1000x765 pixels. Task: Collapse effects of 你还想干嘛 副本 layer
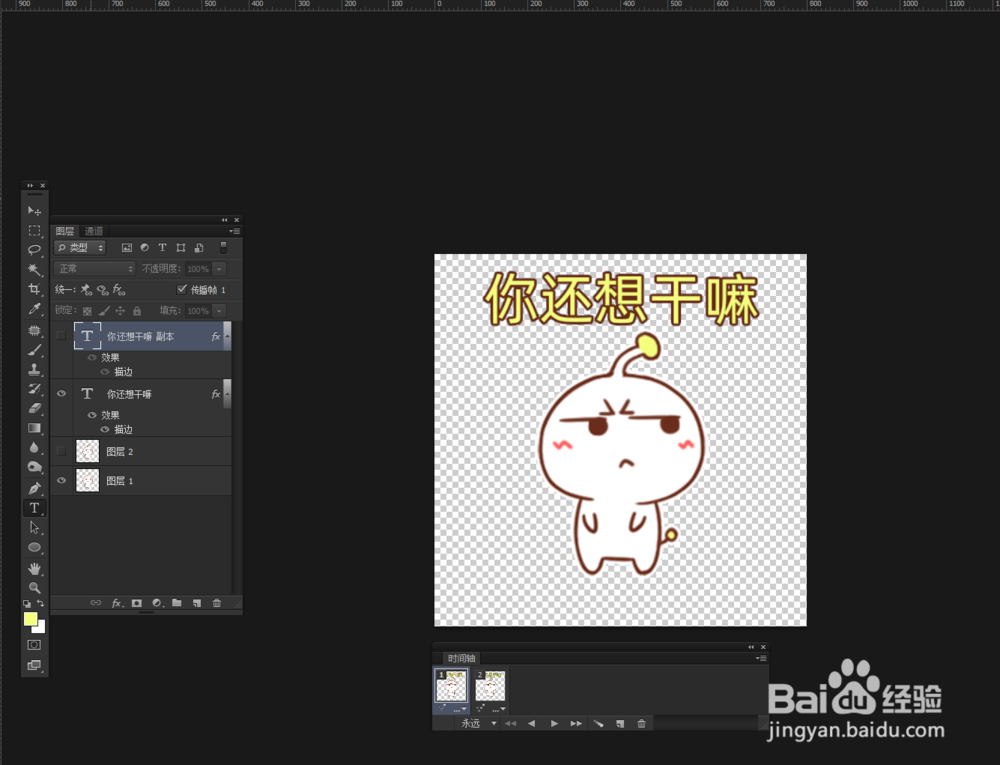[228, 335]
